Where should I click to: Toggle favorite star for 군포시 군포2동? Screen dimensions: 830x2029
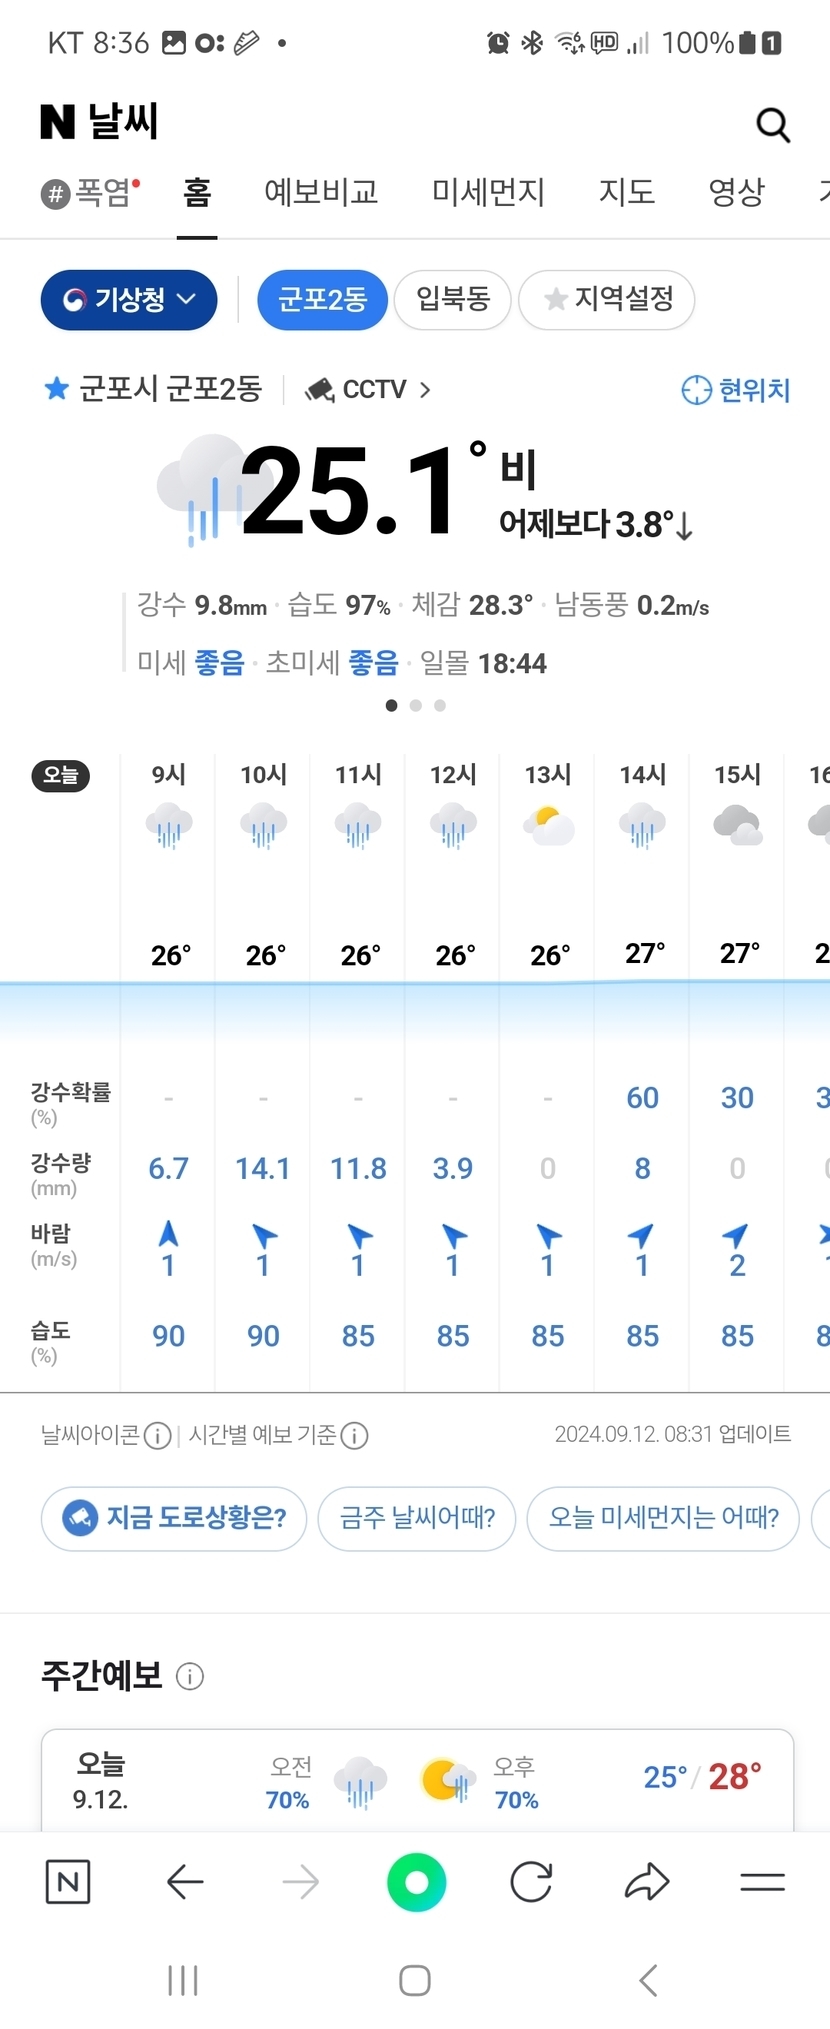[56, 388]
